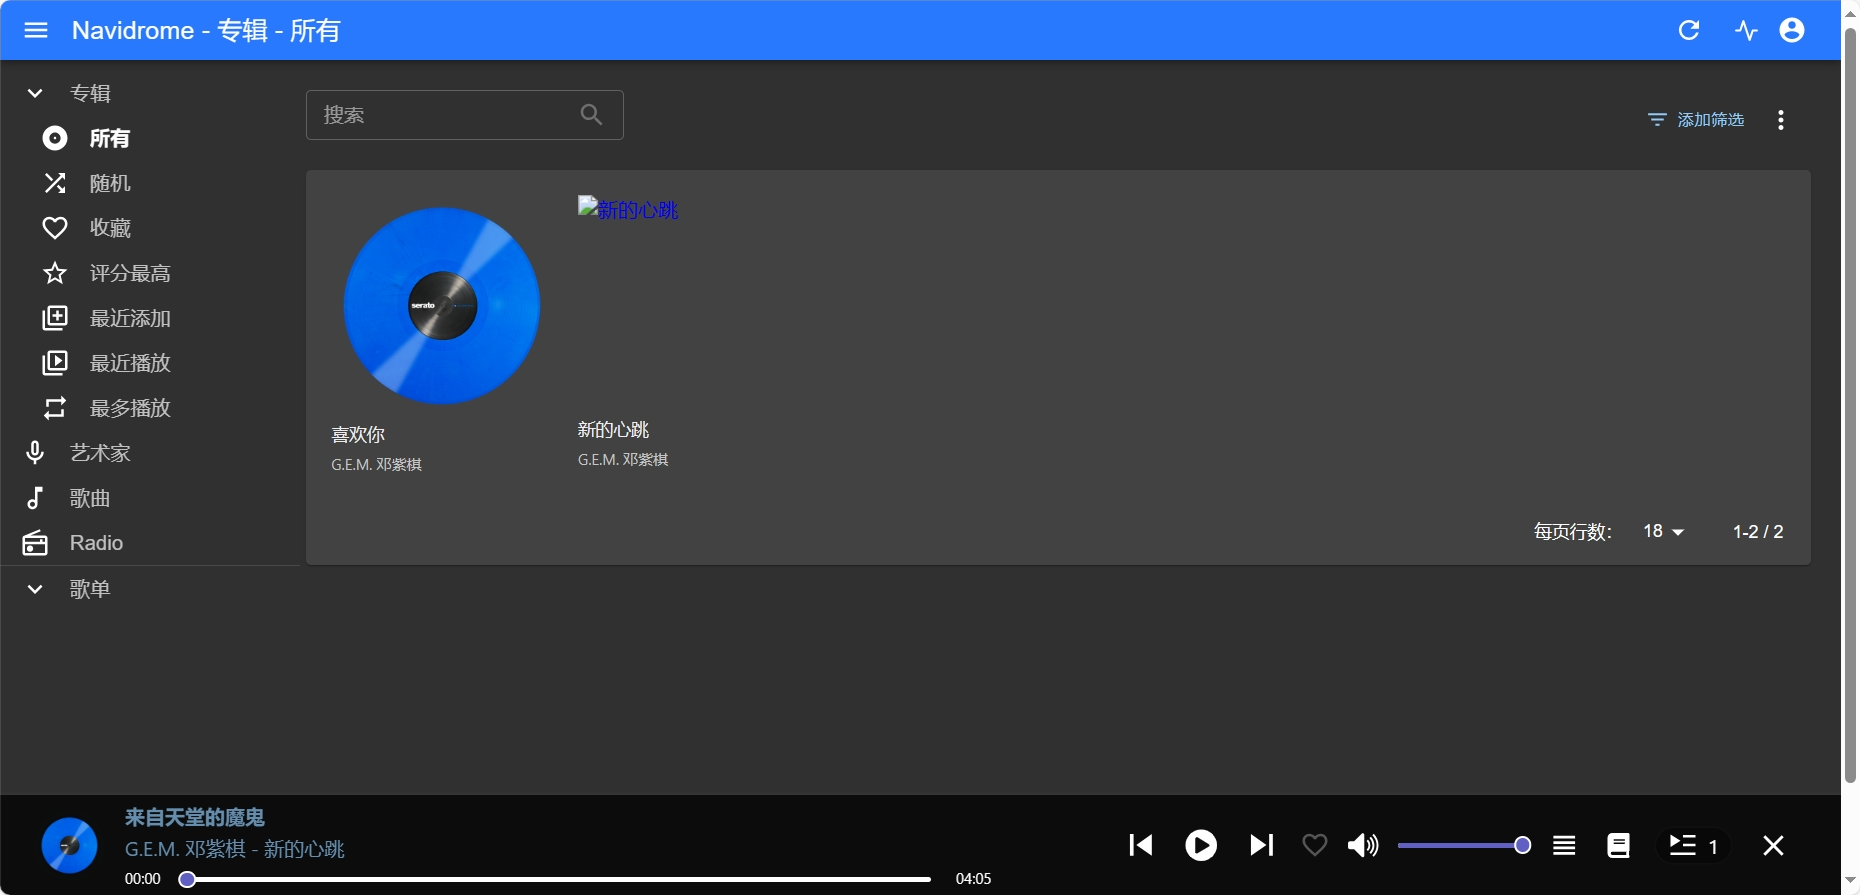Image resolution: width=1860 pixels, height=895 pixels.
Task: Click artist G.E.M. 邓紫棋 under 新的心跳
Action: (x=623, y=460)
